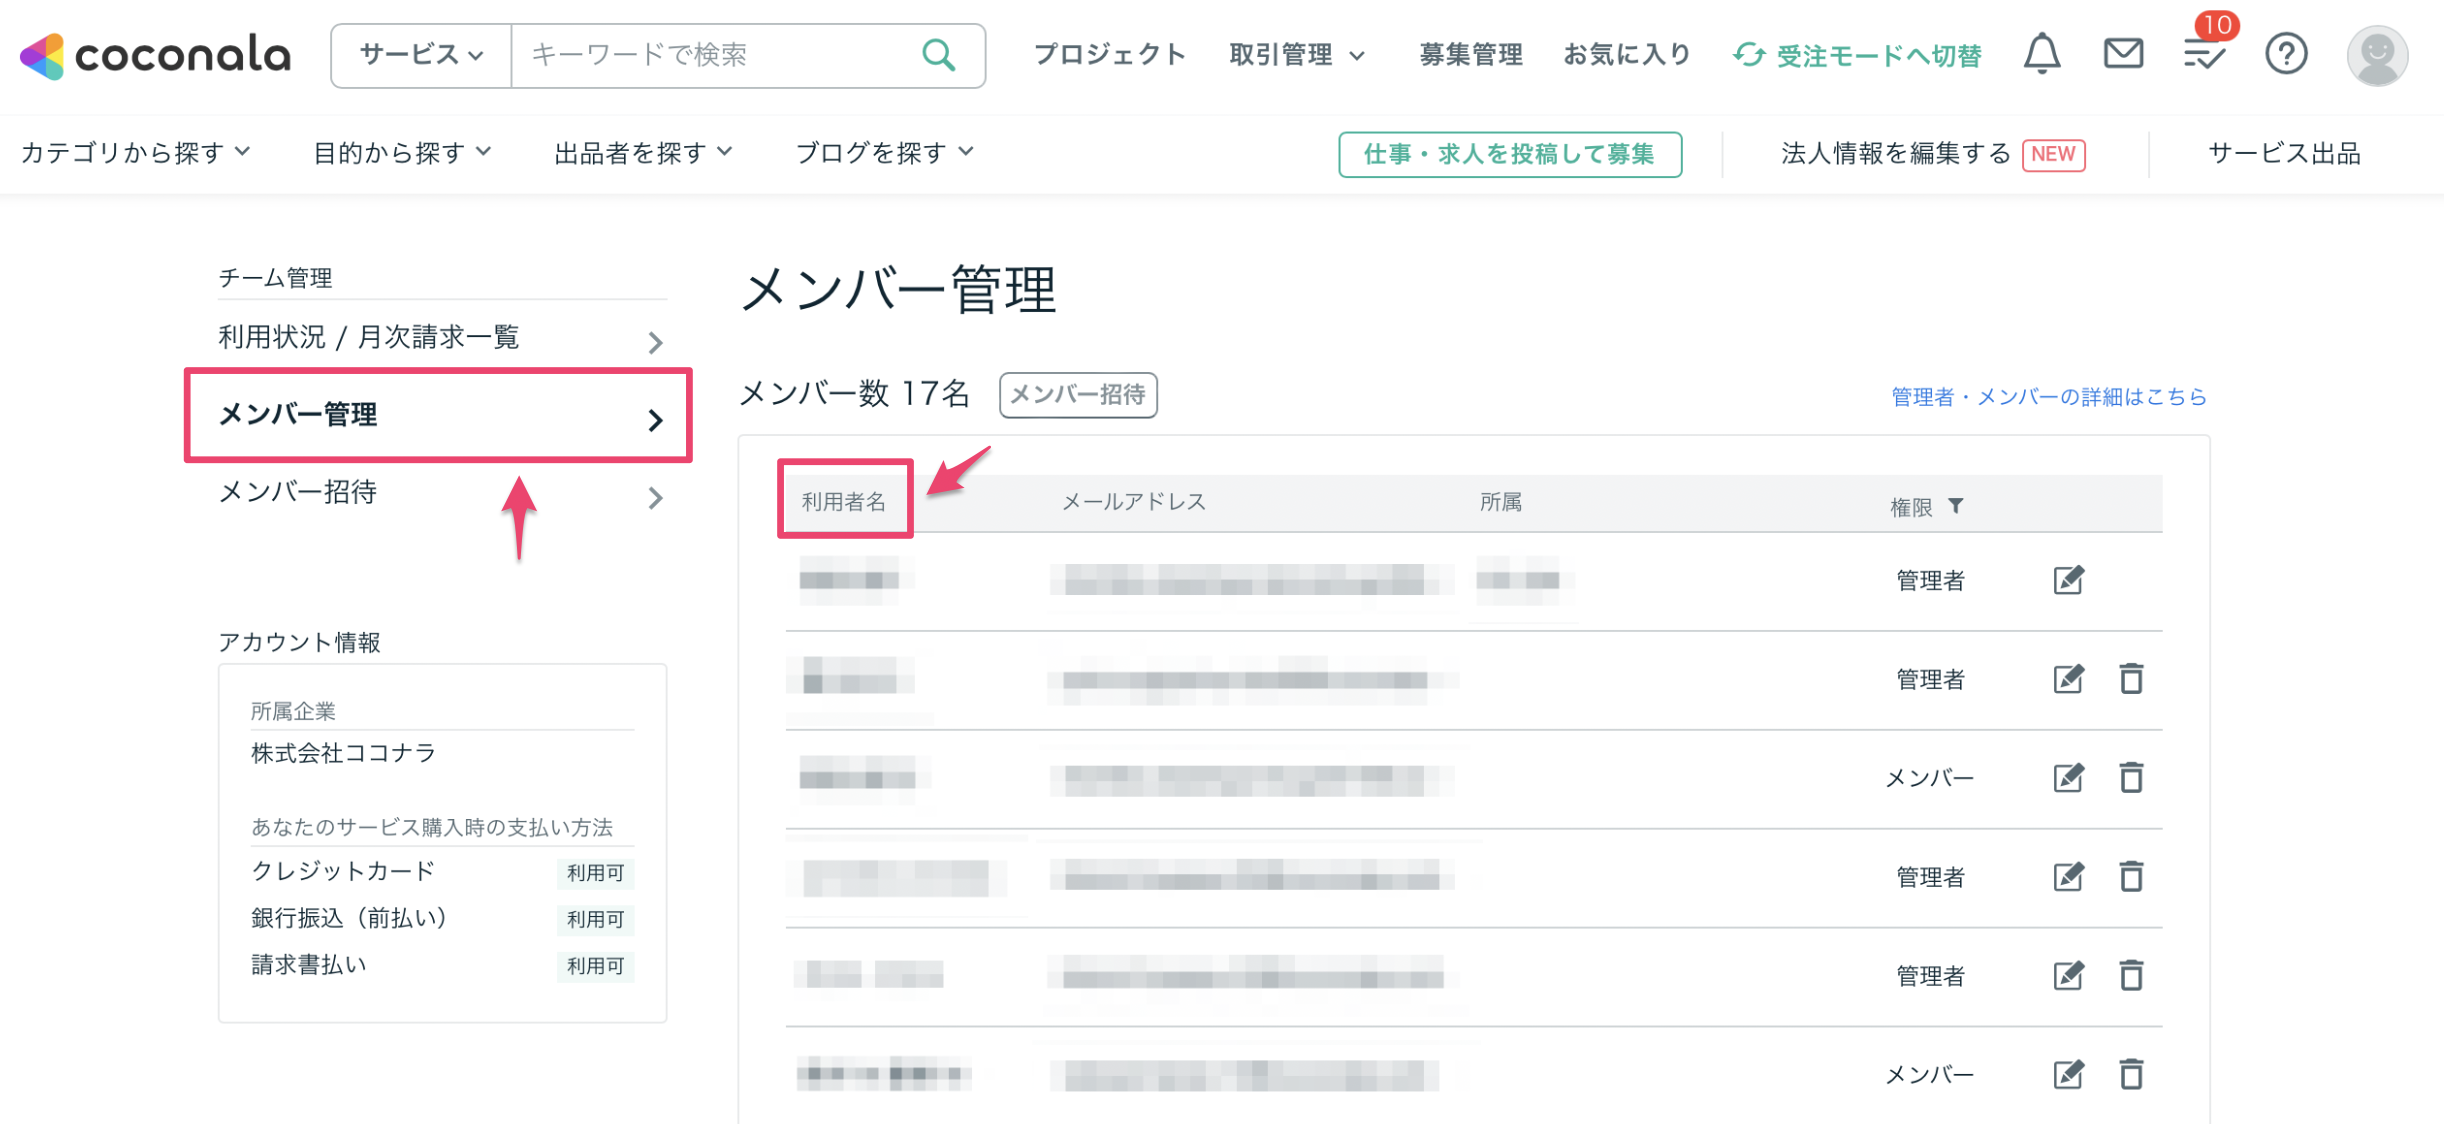Image resolution: width=2444 pixels, height=1124 pixels.
Task: Click the help question mark icon
Action: [2285, 54]
